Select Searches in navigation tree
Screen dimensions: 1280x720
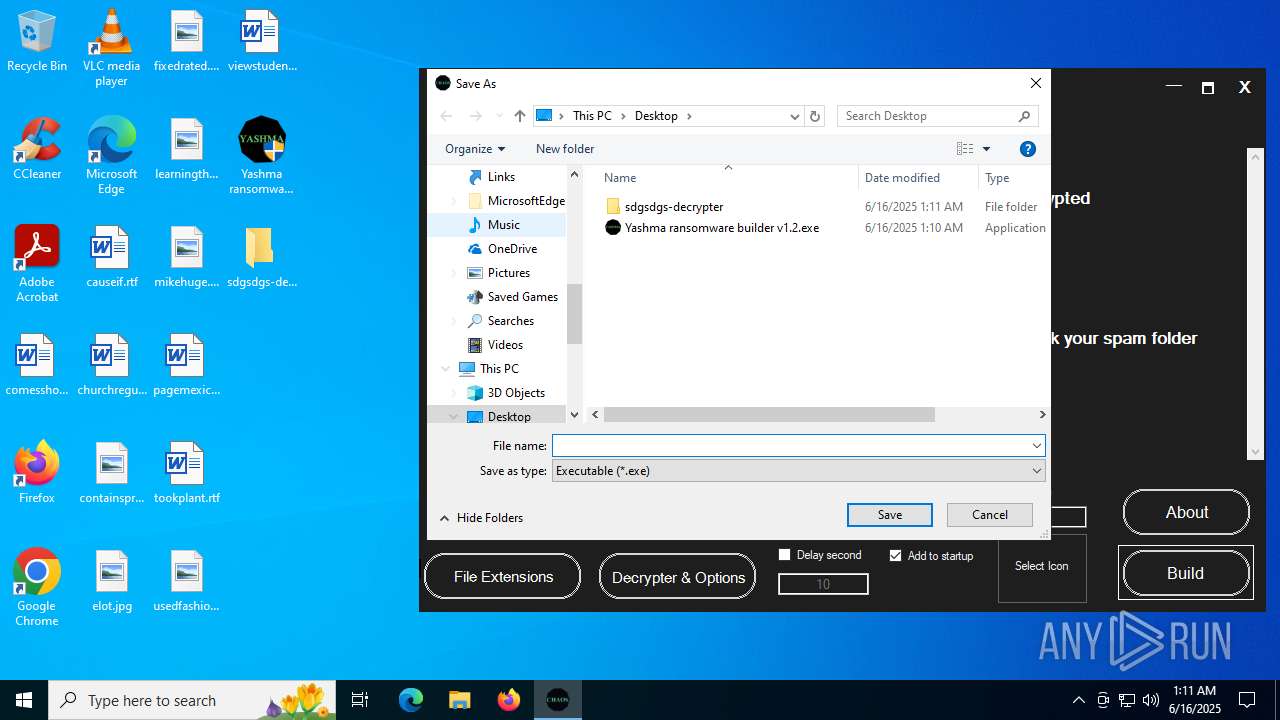(x=510, y=321)
